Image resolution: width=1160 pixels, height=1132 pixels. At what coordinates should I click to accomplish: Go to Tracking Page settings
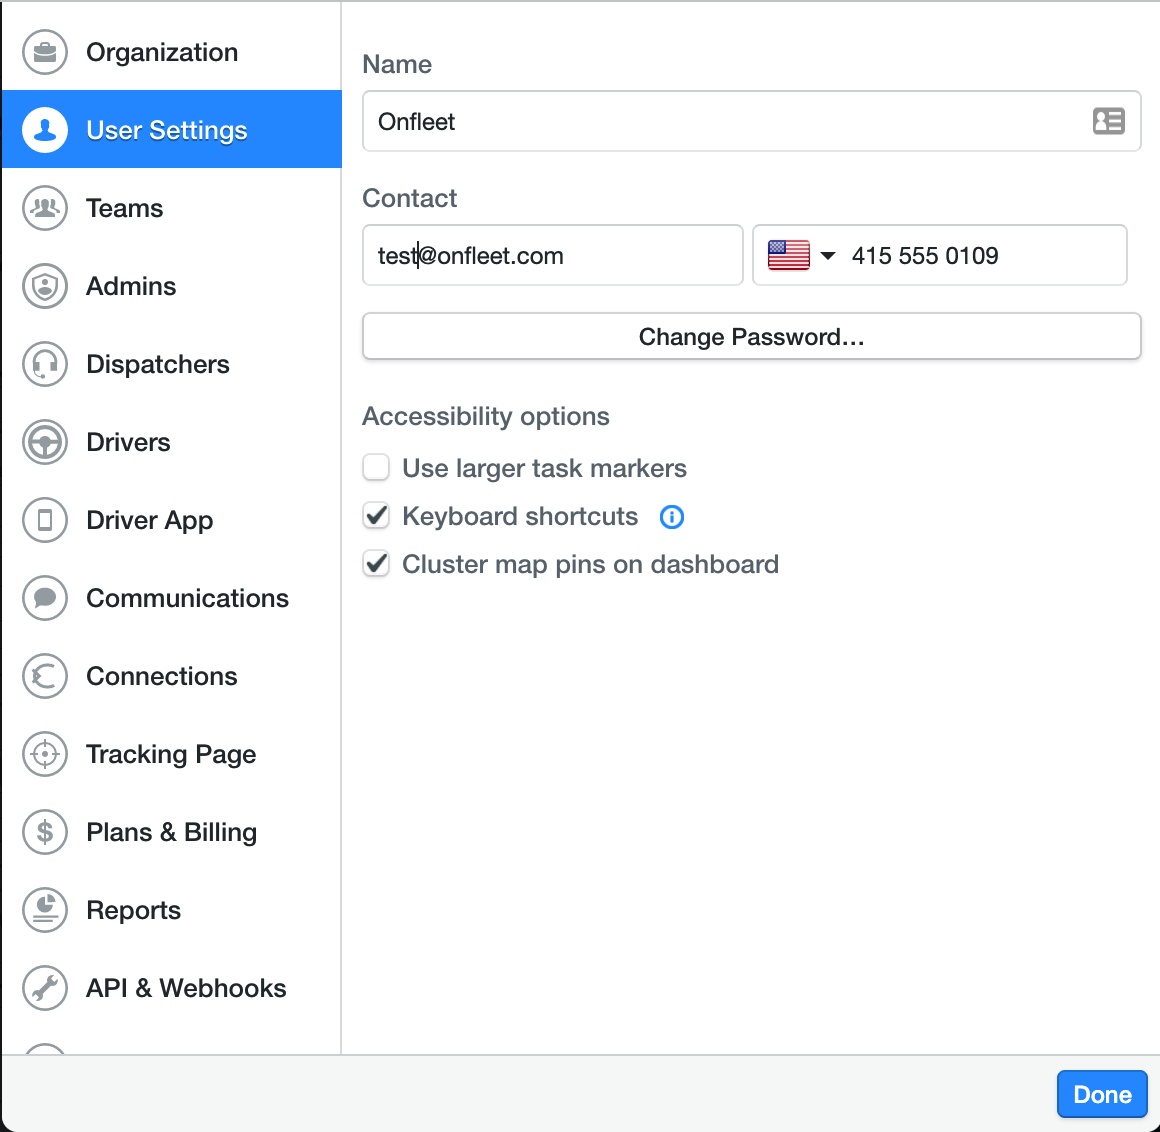tap(172, 754)
